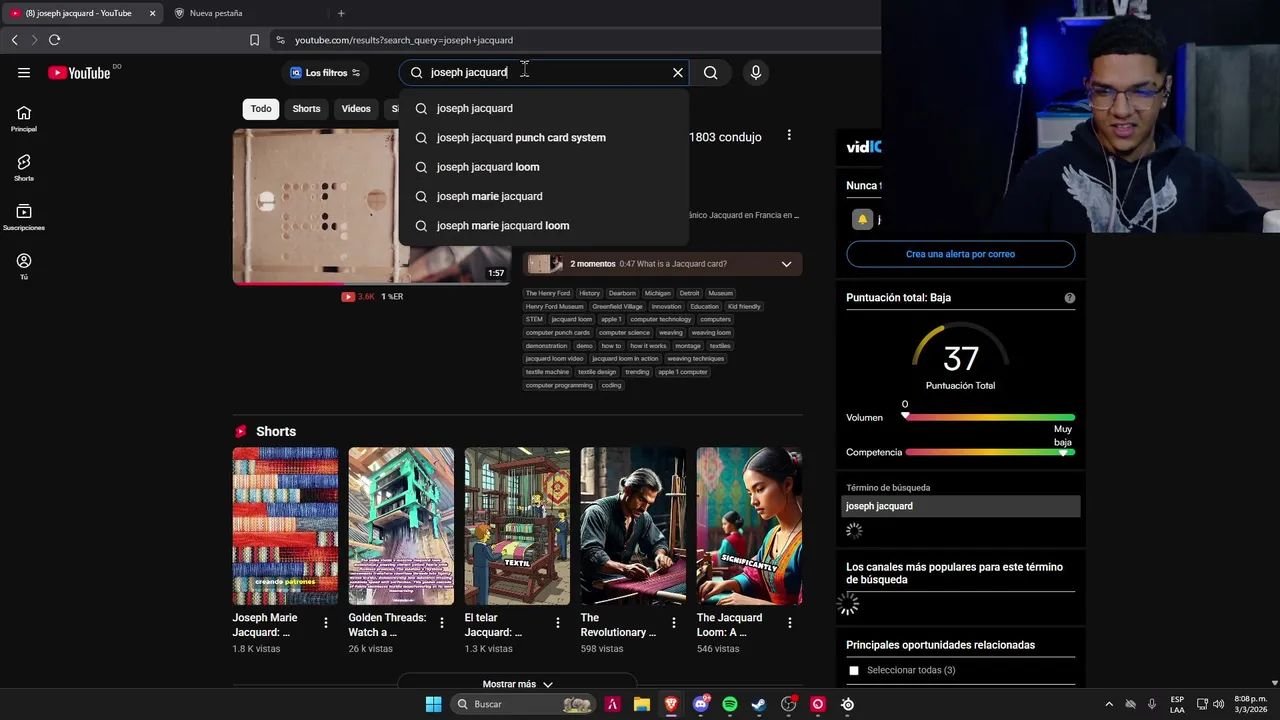Screen dimensions: 1280x720
Task: Click the vidIQ alert bell icon
Action: click(862, 219)
